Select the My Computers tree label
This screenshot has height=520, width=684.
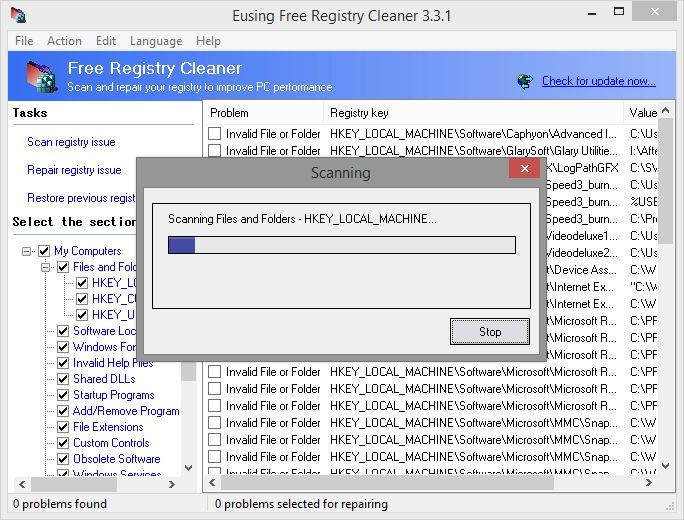click(x=88, y=251)
